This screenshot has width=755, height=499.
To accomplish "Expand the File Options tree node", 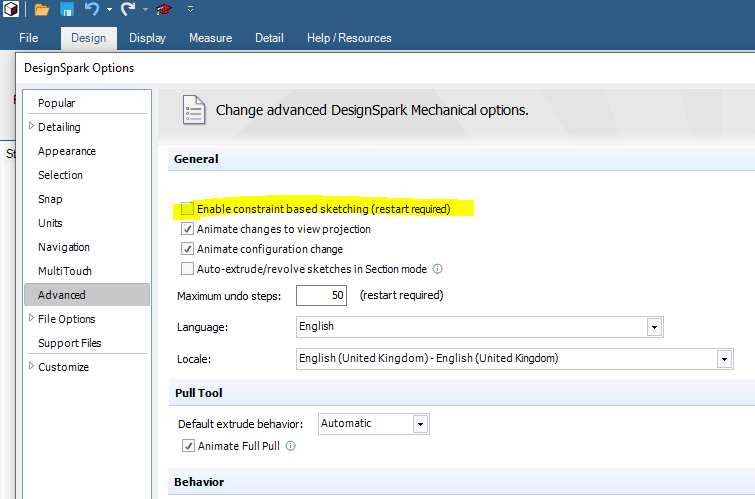I will coord(31,318).
